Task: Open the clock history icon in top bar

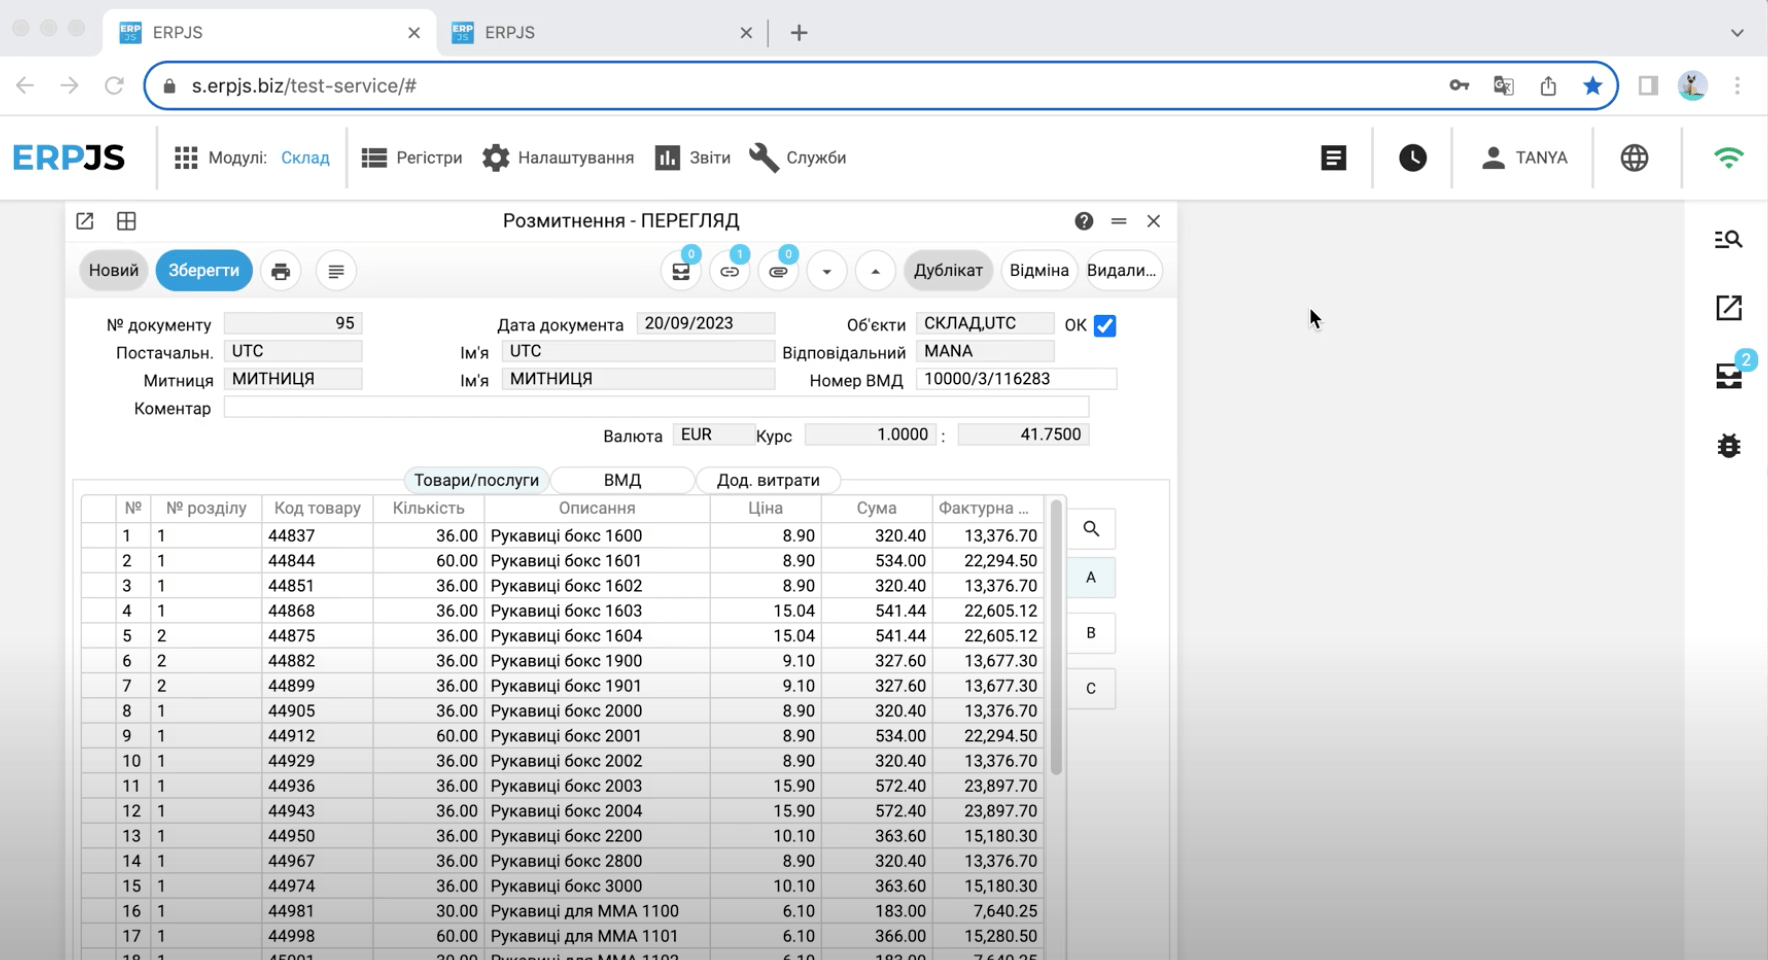Action: (x=1412, y=158)
